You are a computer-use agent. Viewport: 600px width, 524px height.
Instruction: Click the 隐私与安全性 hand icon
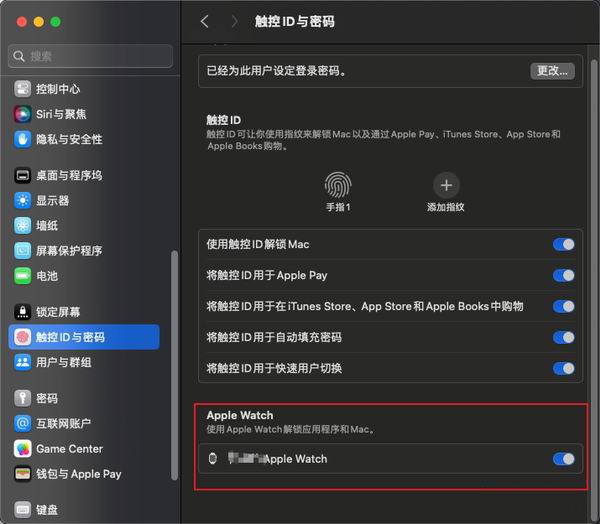pos(23,139)
